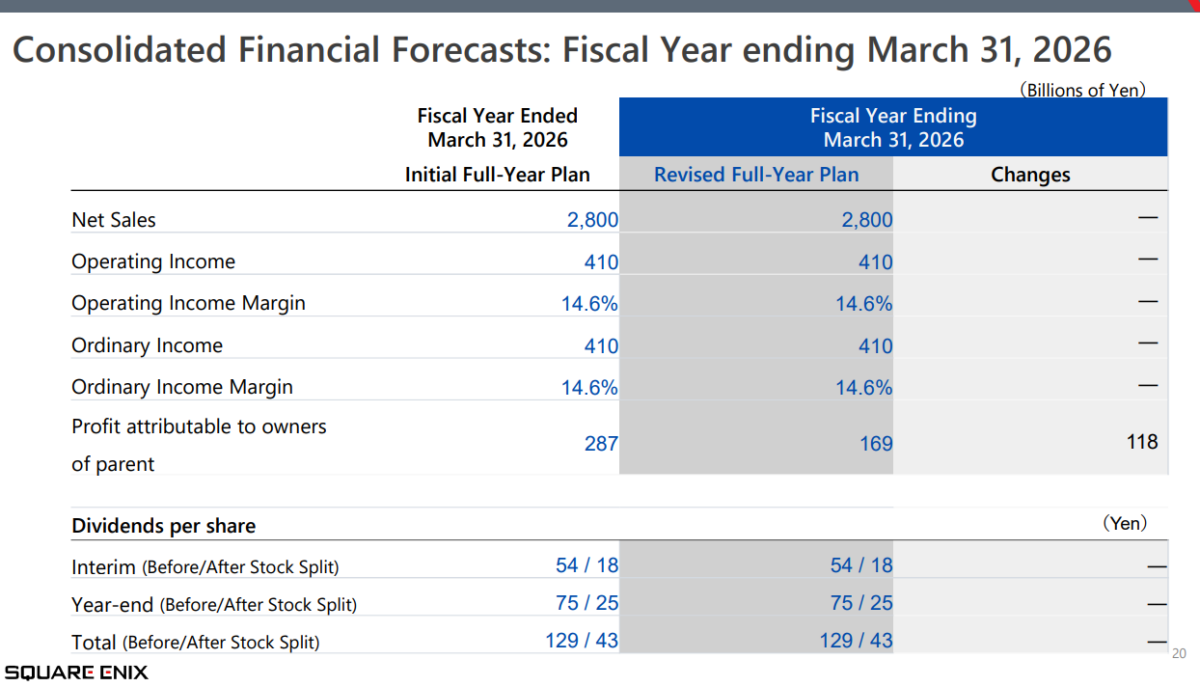Click the Square Enix logo
1200x687 pixels.
76,672
